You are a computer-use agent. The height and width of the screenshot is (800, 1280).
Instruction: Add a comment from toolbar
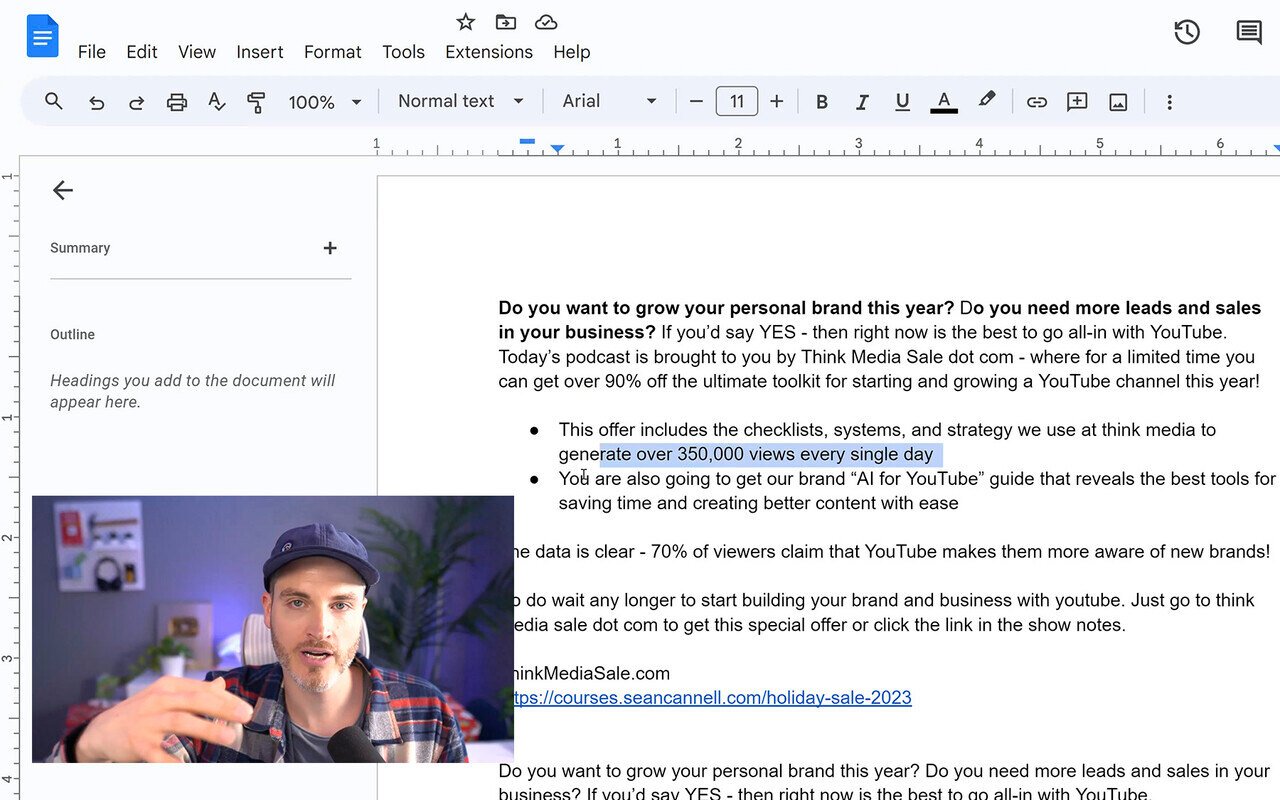[1077, 102]
